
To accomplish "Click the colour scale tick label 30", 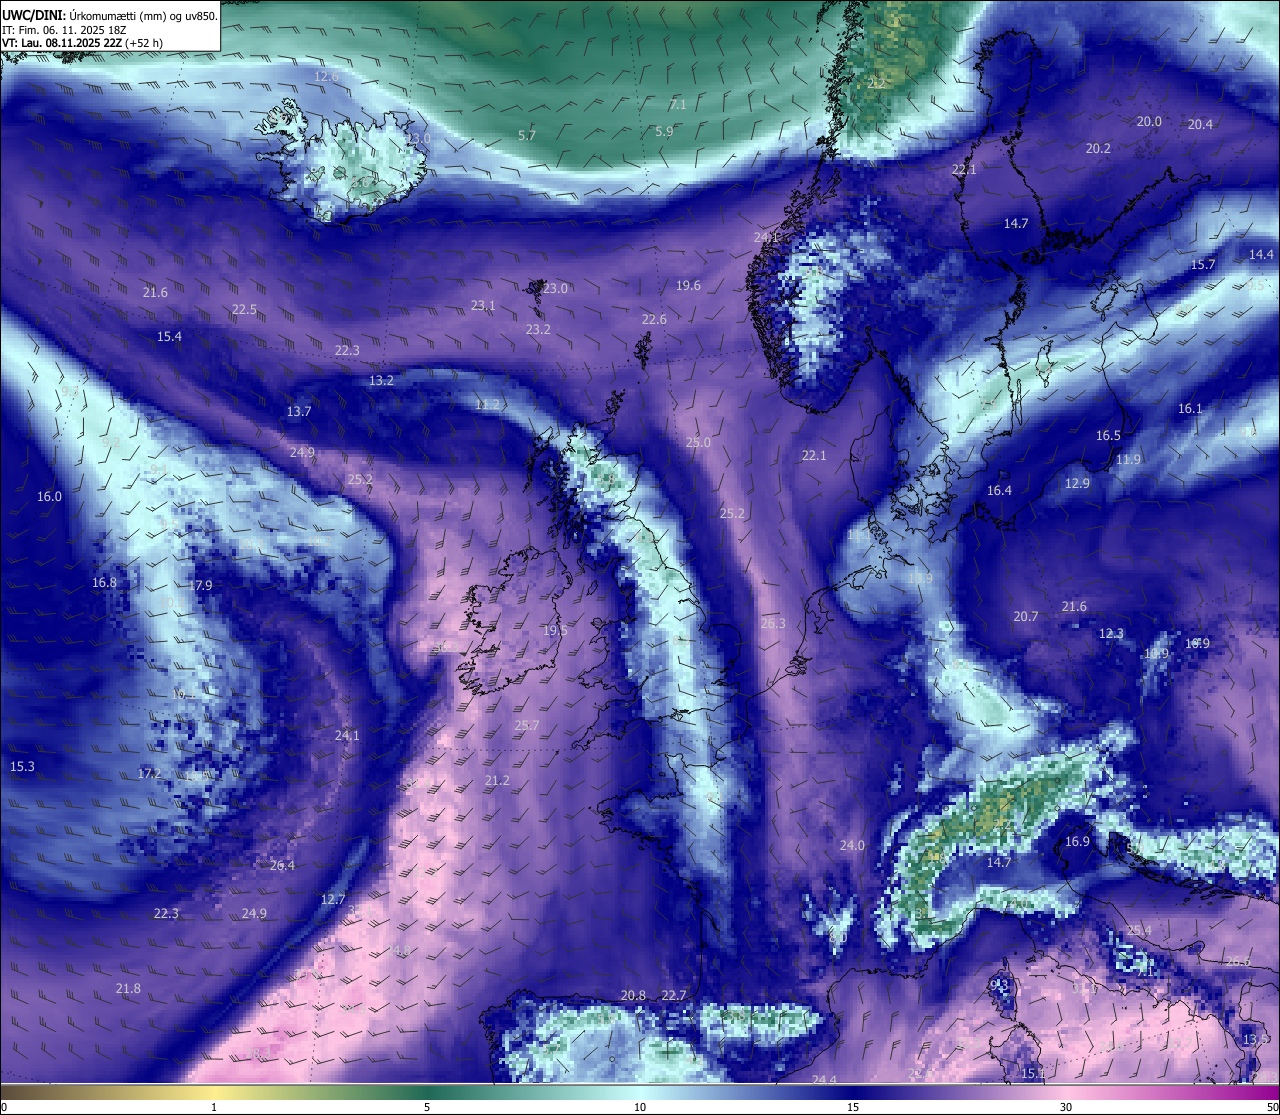I will click(x=1066, y=1107).
